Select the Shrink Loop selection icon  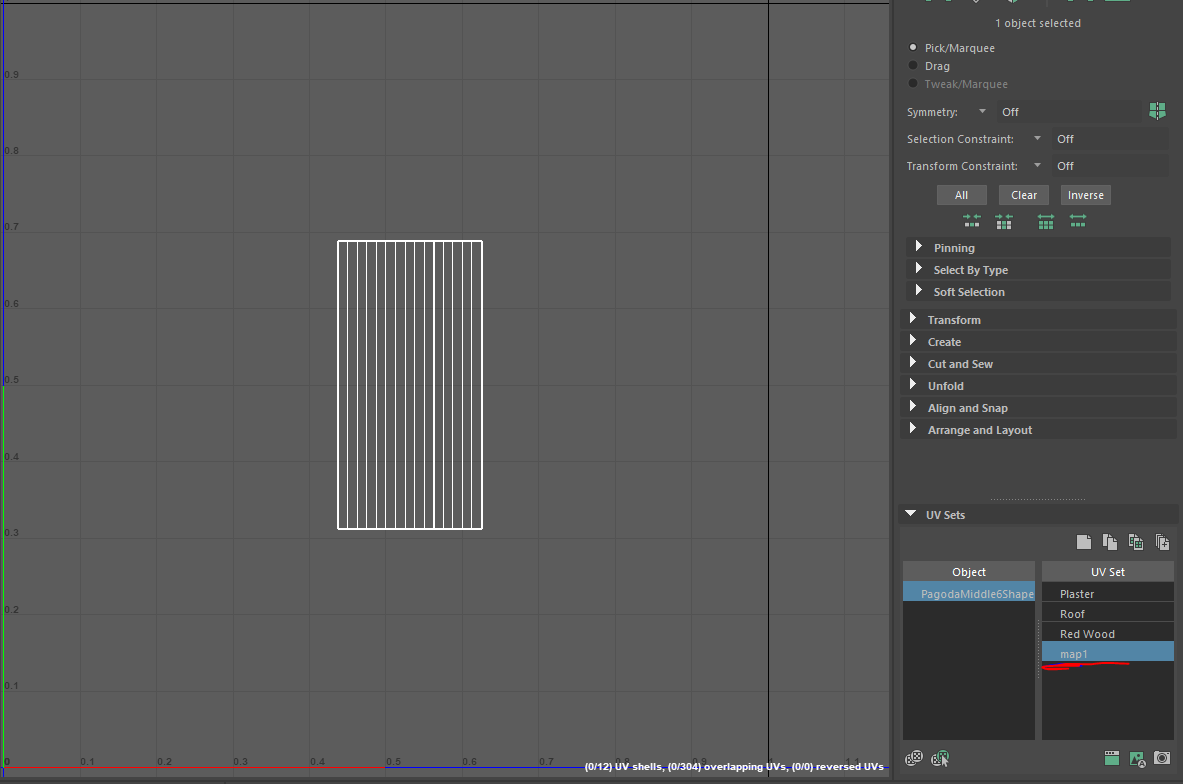[x=1004, y=221]
